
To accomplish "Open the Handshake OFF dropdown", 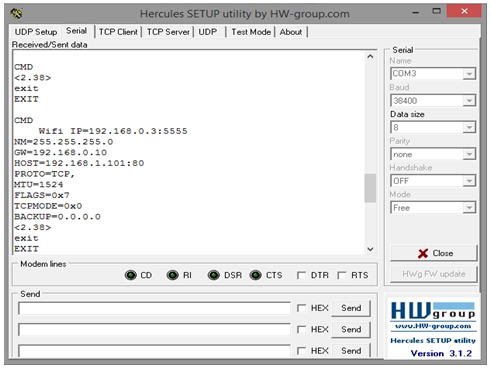I will [x=469, y=181].
